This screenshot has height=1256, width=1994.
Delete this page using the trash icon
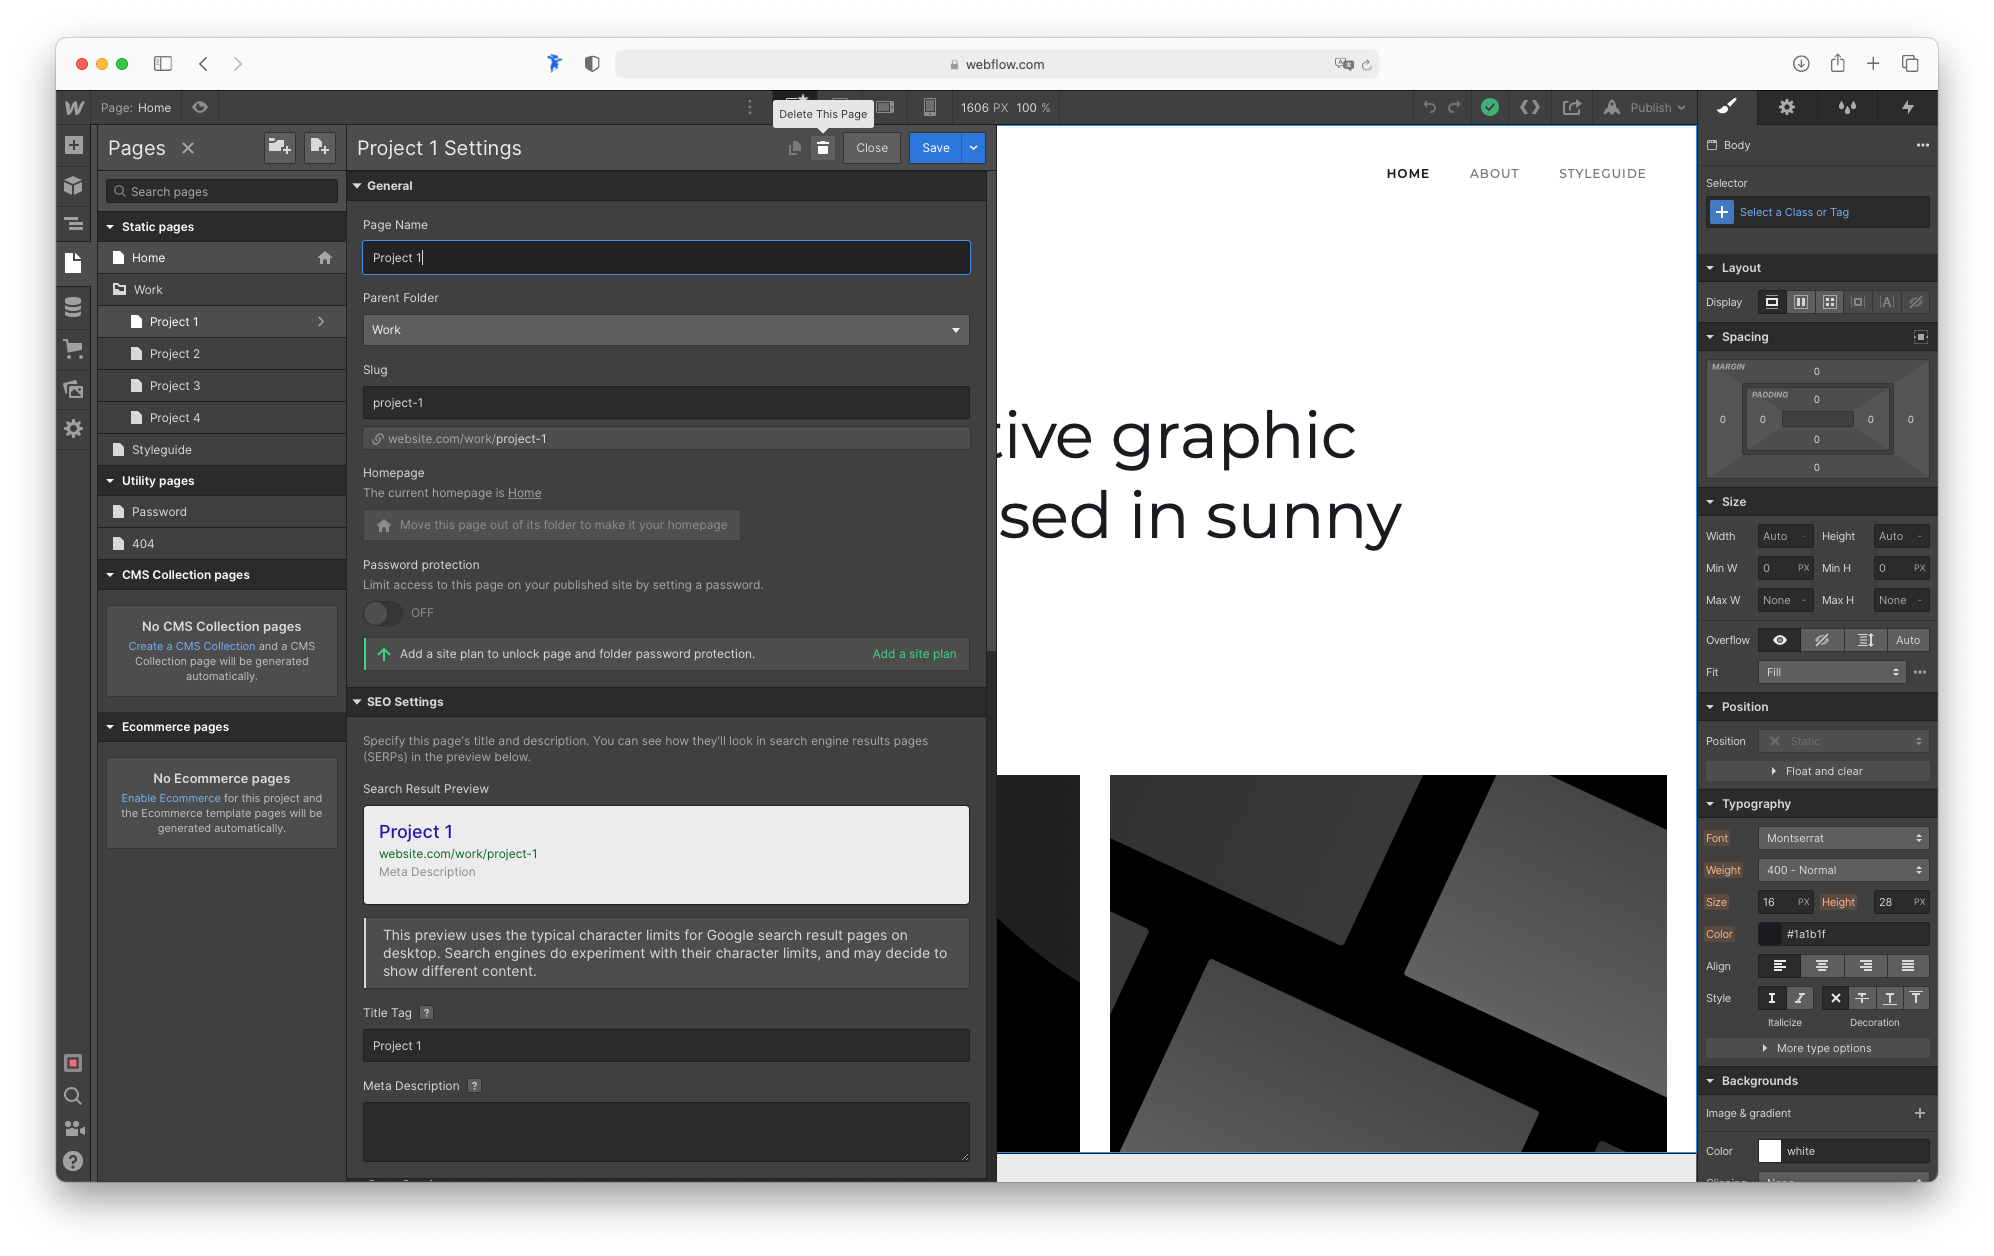[822, 147]
